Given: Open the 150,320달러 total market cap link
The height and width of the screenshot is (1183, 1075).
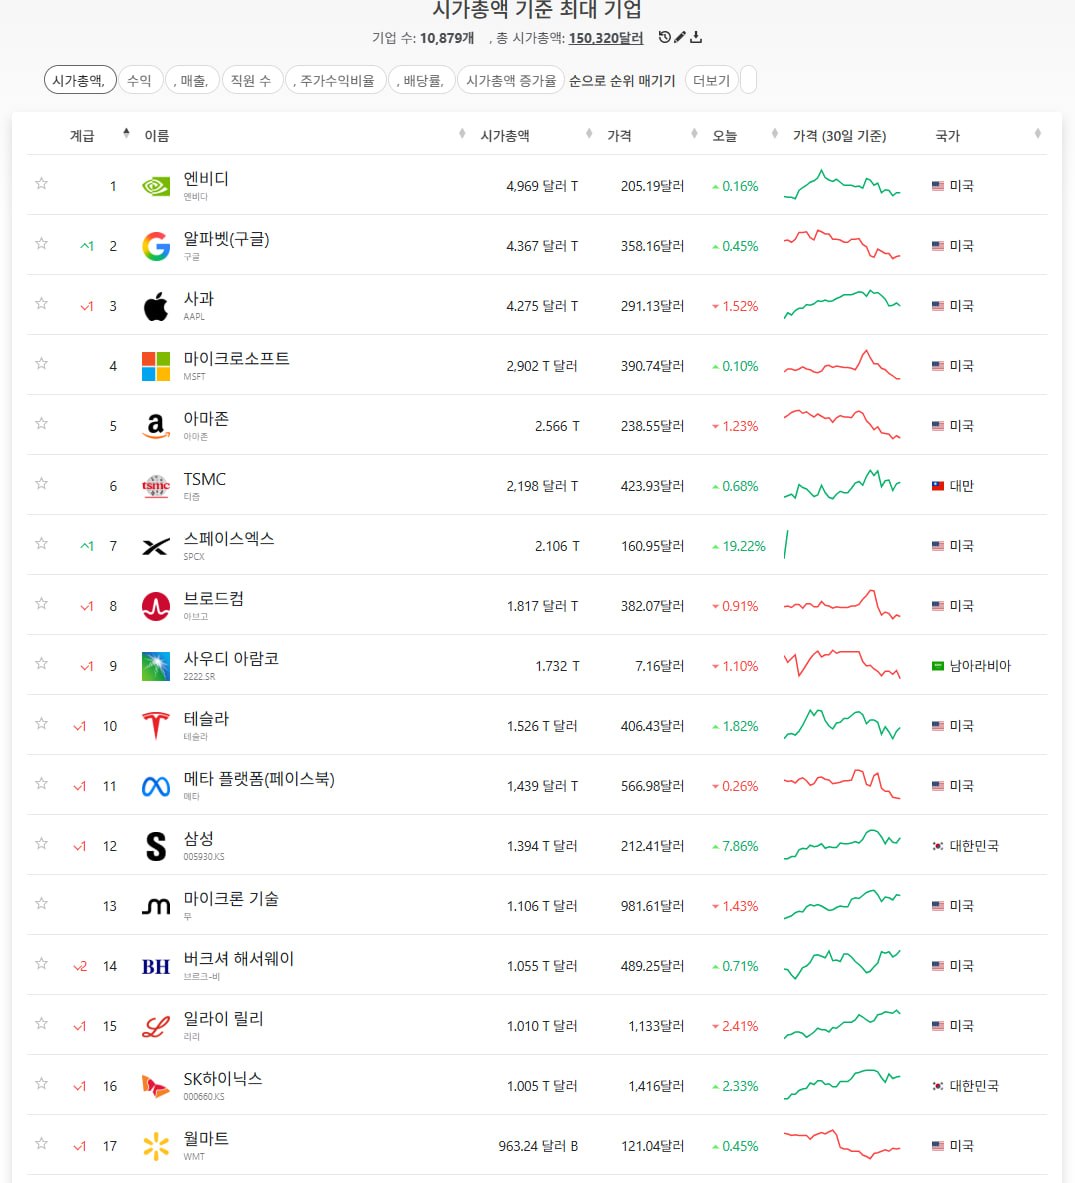Looking at the screenshot, I should (606, 38).
